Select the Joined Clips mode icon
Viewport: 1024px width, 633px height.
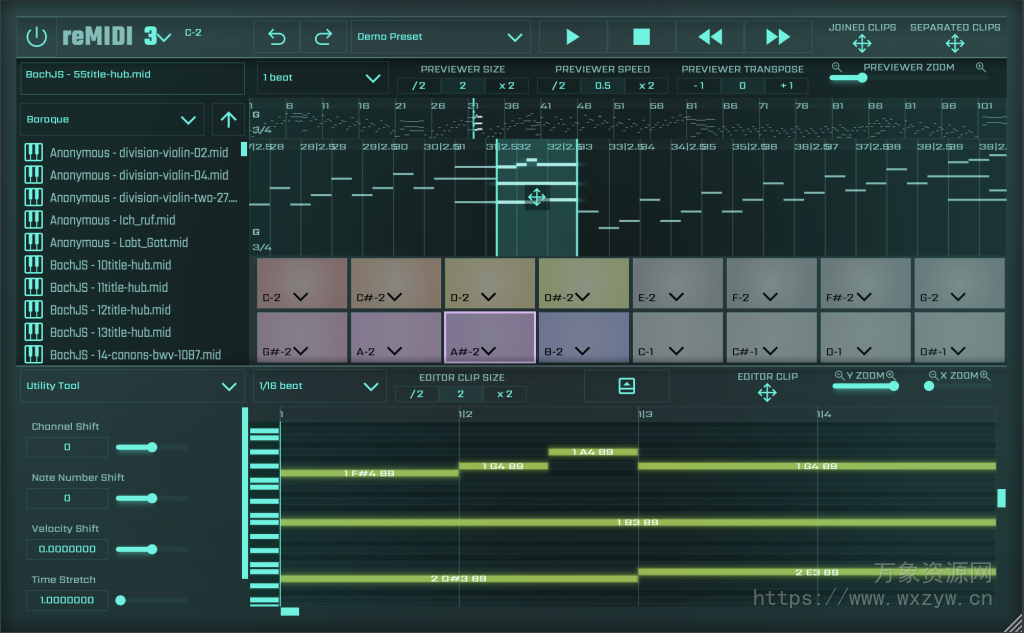coord(861,43)
